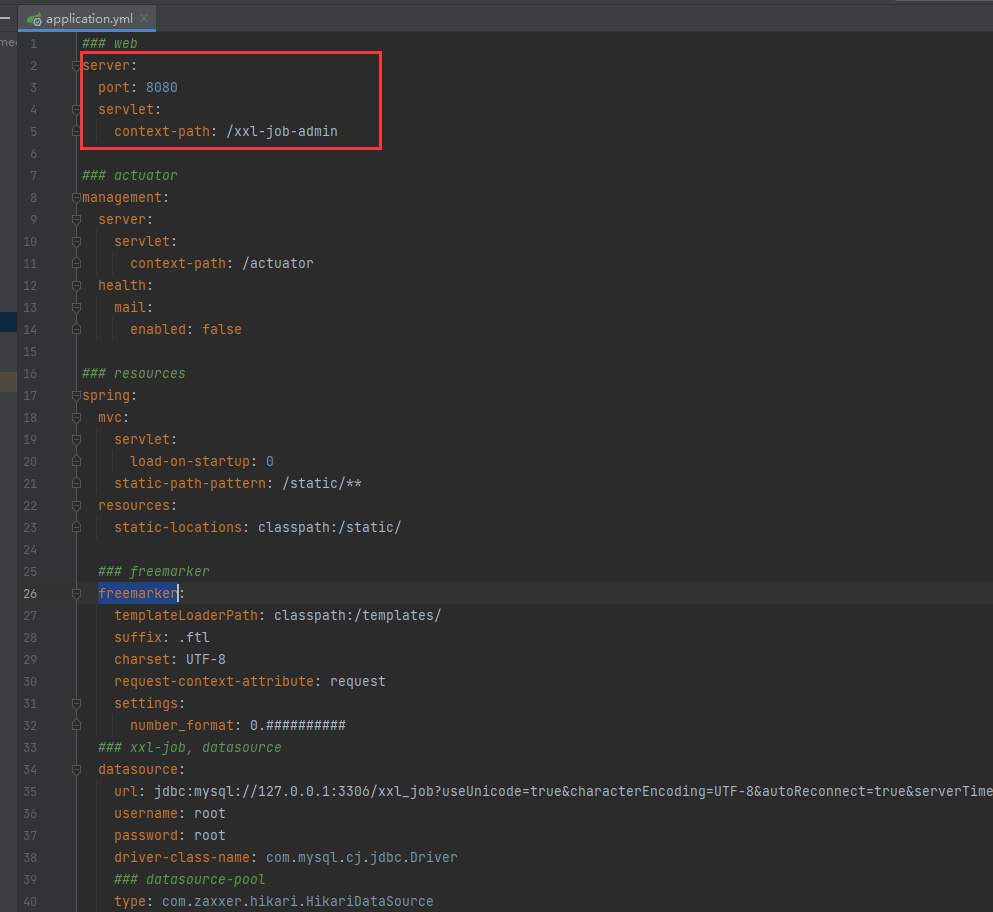Fold the spring section on line 17
993x912 pixels.
click(76, 395)
